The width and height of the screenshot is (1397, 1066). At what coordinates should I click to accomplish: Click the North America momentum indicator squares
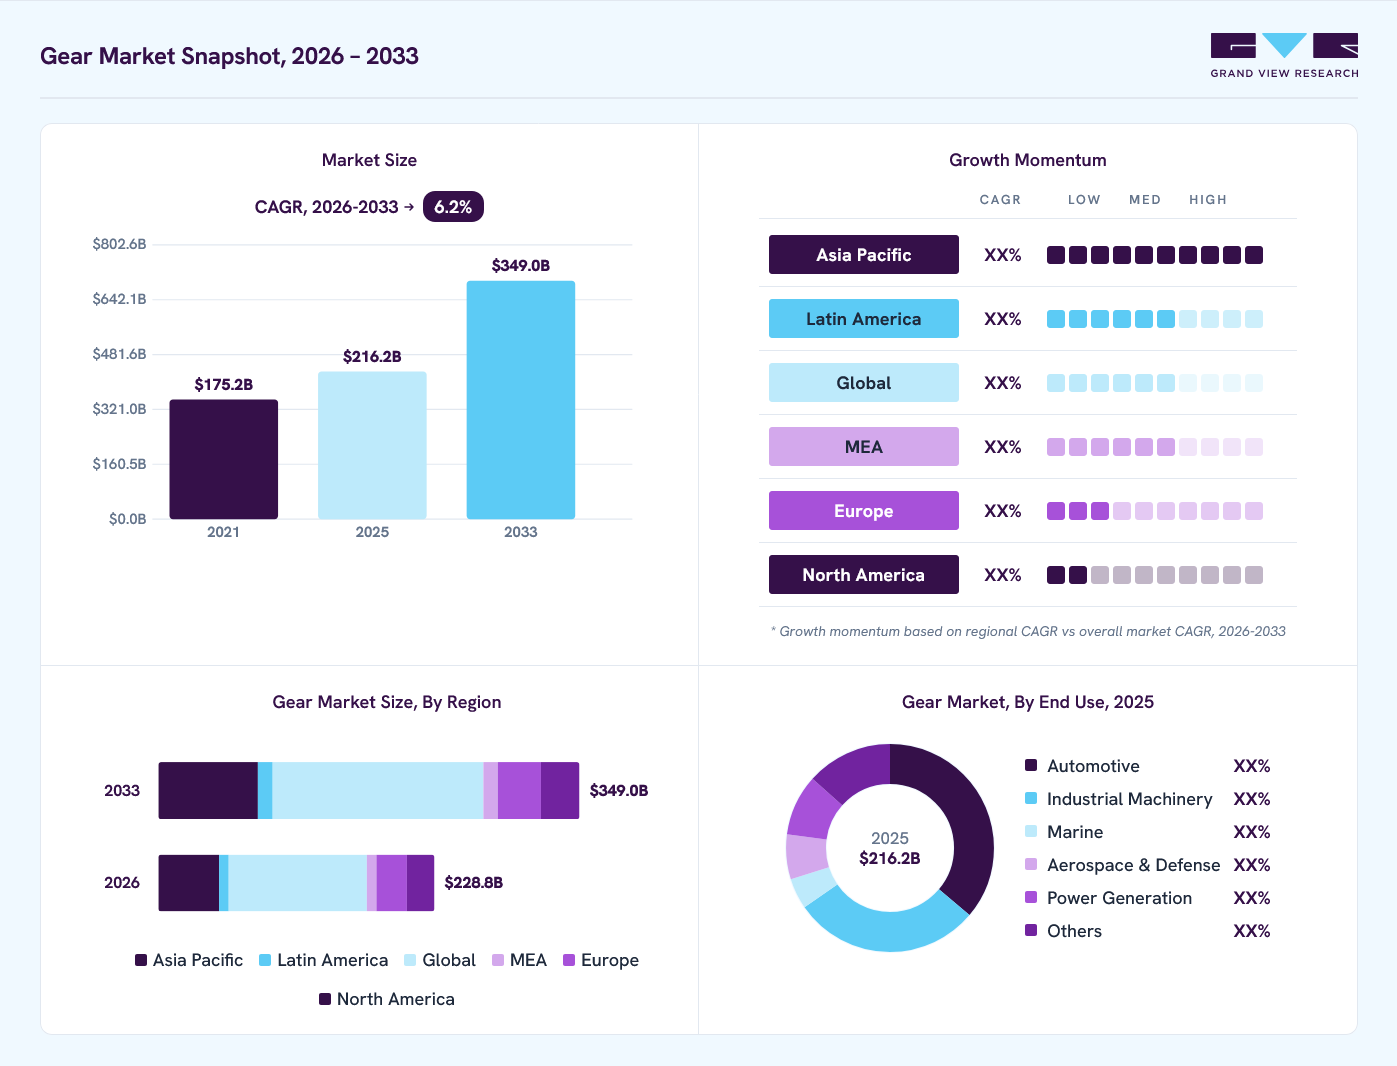(1155, 575)
